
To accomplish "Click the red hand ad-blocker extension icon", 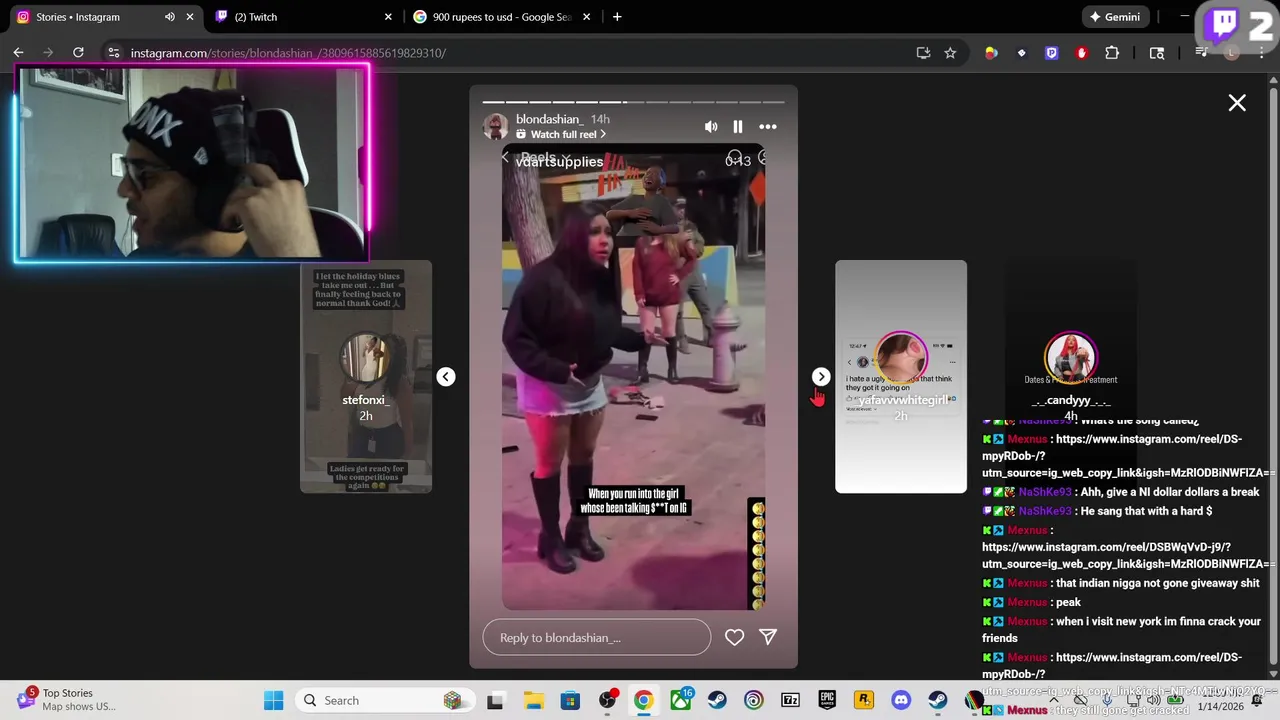I will click(x=1081, y=53).
